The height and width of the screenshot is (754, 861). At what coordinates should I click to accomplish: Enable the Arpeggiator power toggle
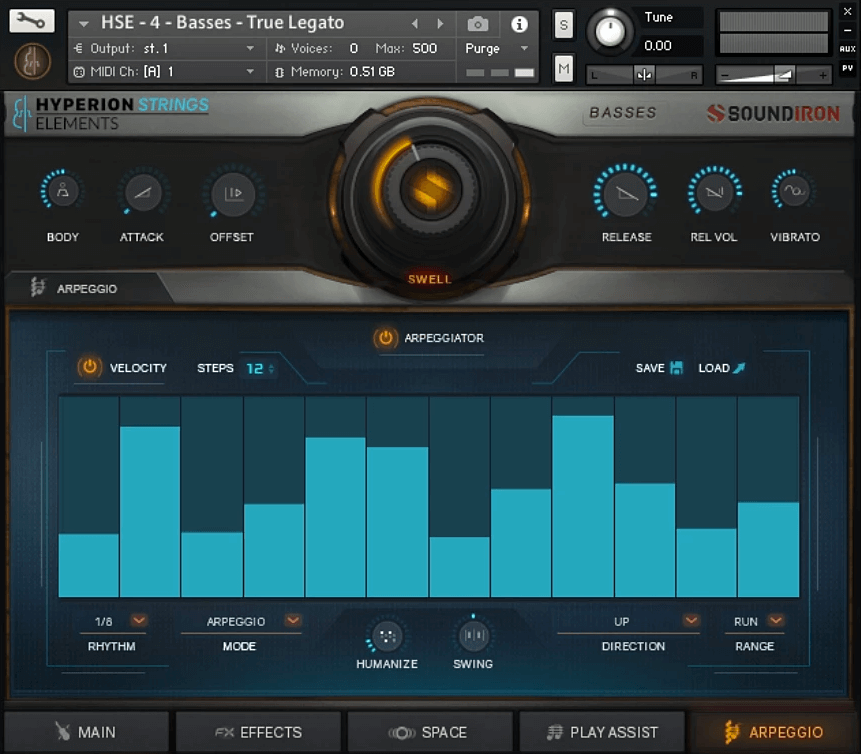(385, 338)
